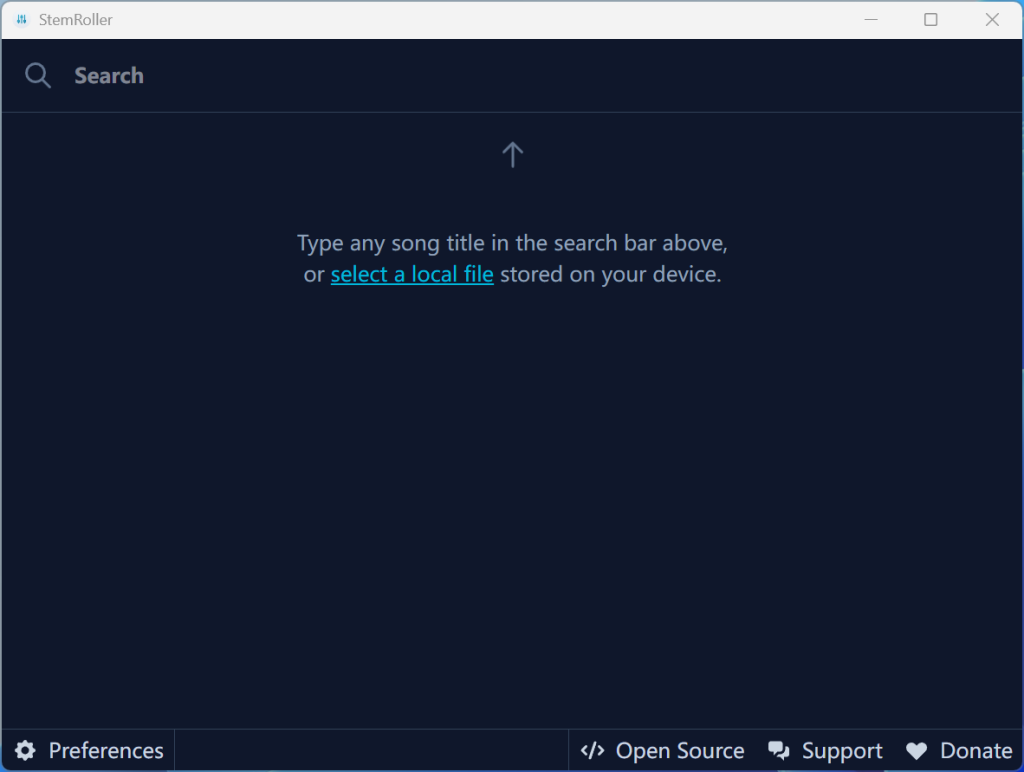Click the 'Type any song title' instruction text
This screenshot has height=772, width=1024.
pos(512,243)
